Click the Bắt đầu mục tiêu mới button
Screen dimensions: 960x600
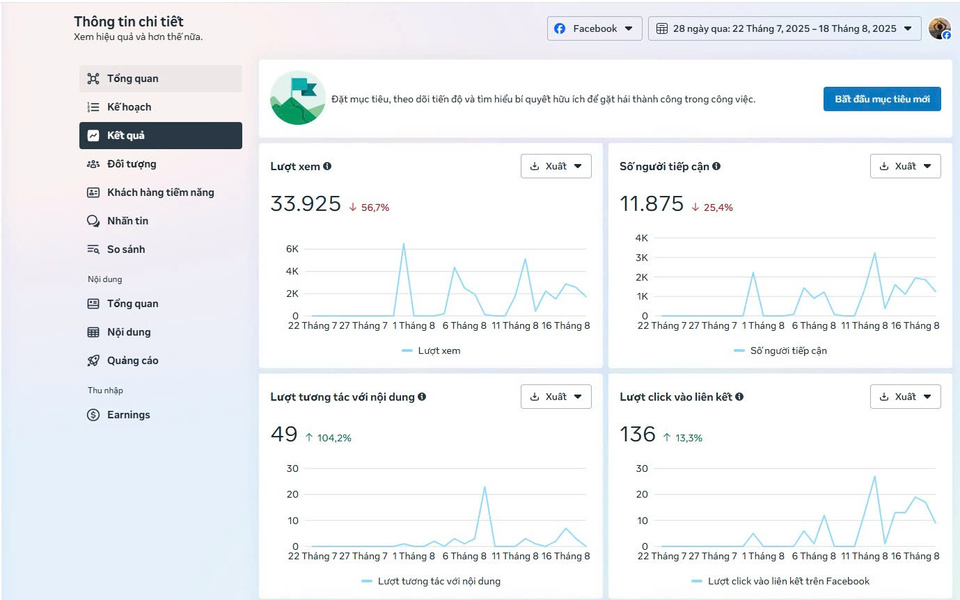tap(881, 99)
